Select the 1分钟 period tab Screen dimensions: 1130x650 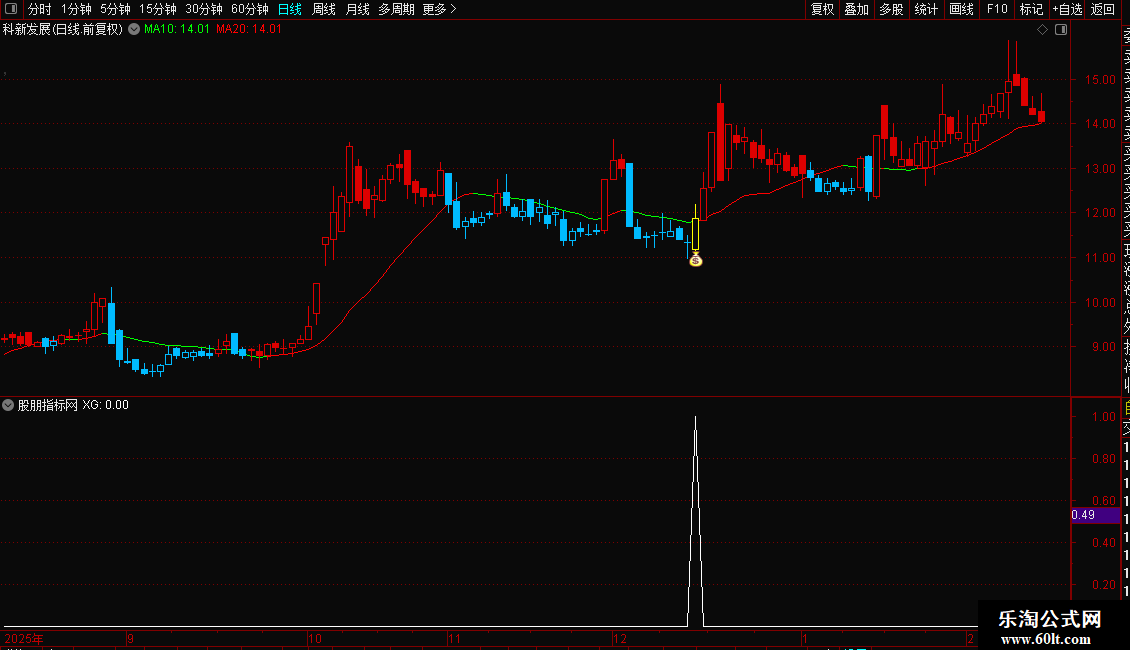tap(76, 9)
